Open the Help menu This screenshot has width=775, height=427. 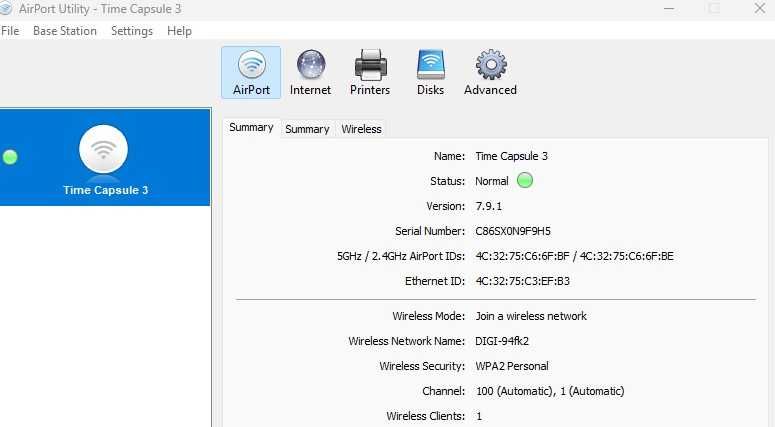click(179, 31)
